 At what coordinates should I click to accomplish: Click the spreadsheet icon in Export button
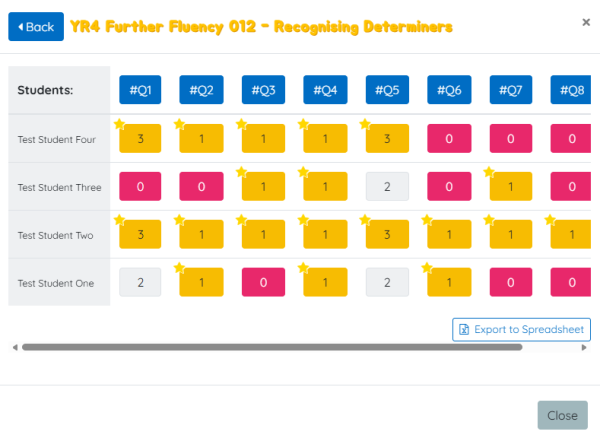464,329
